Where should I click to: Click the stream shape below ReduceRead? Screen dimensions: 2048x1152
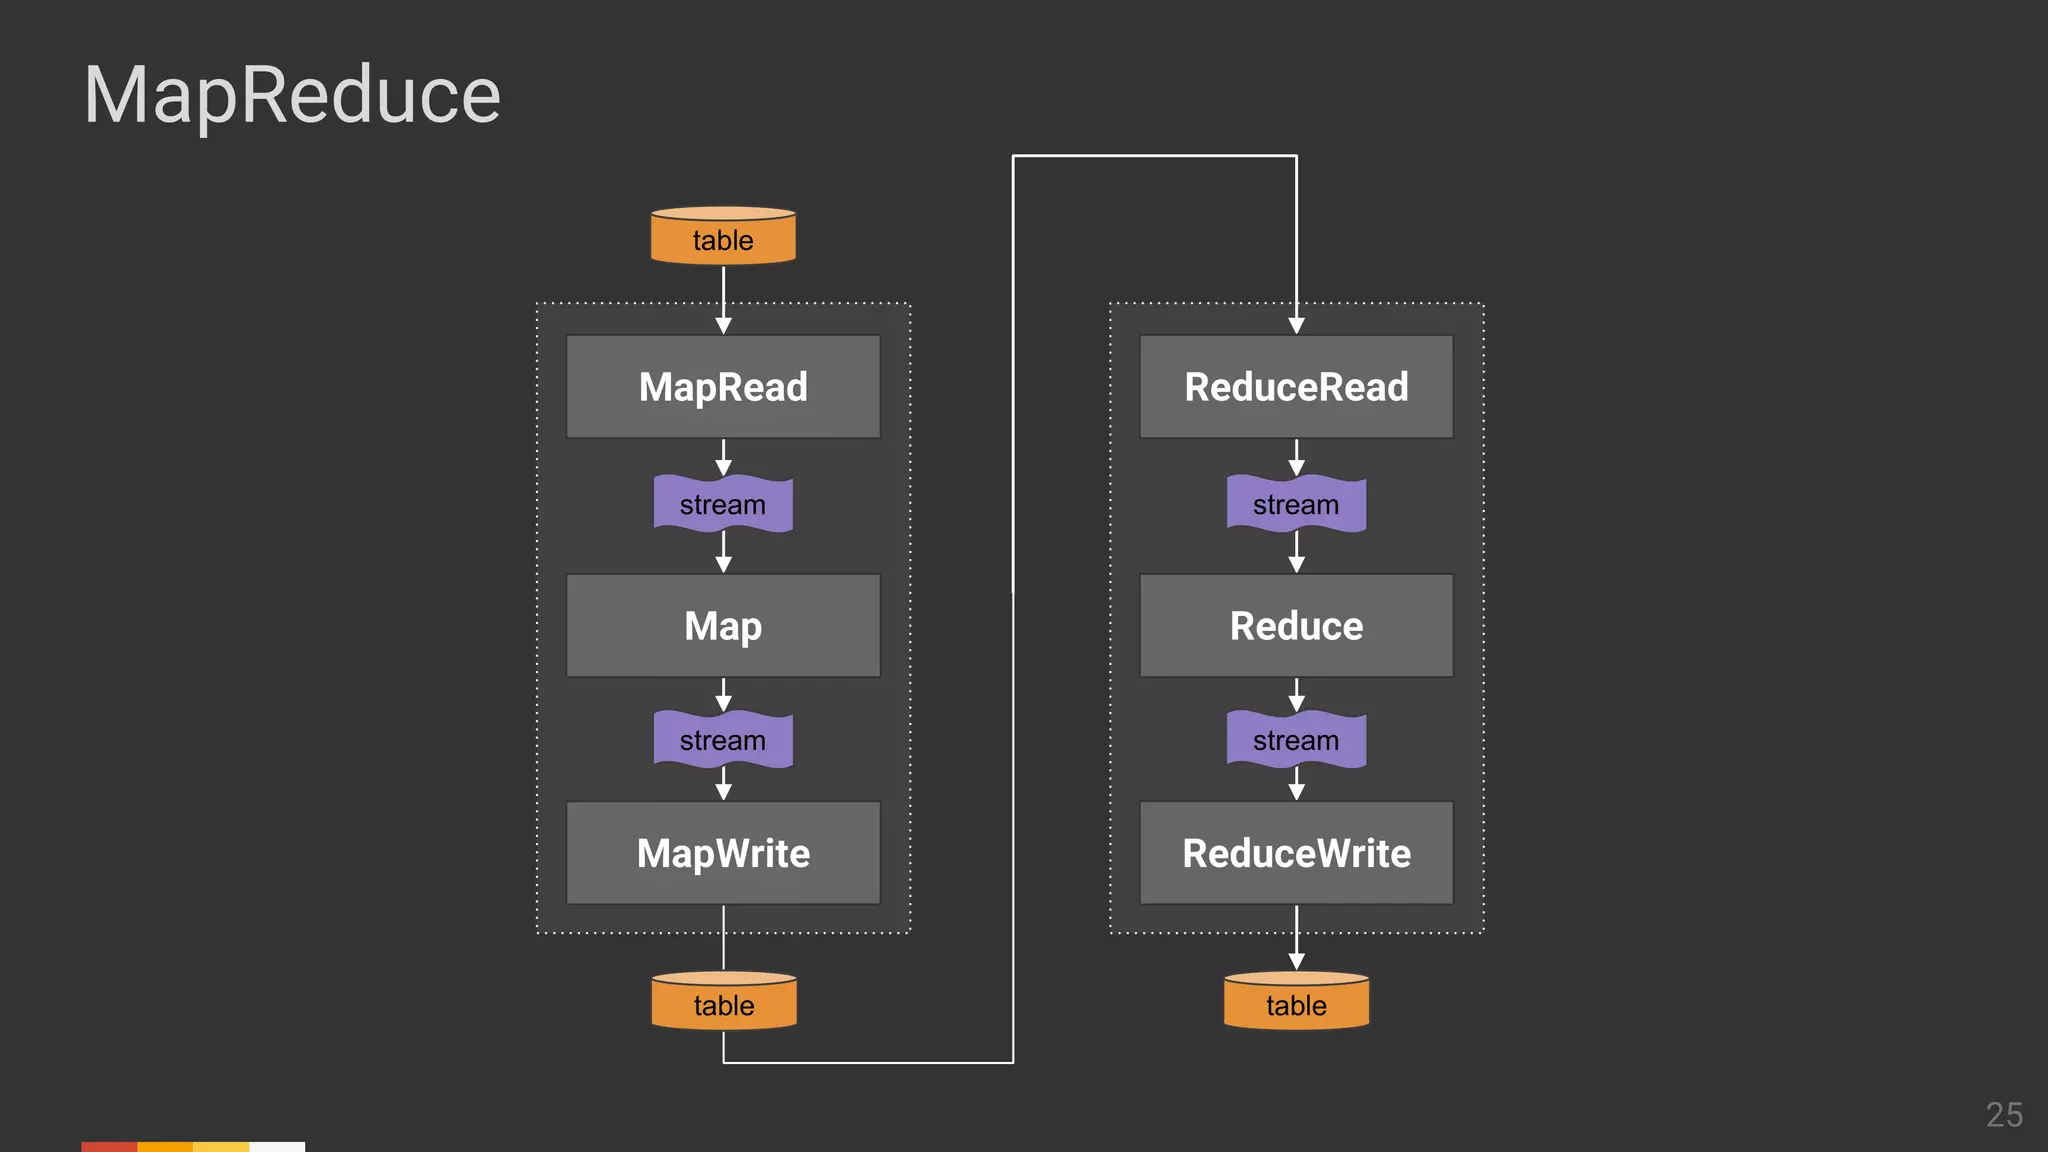[x=1296, y=504]
